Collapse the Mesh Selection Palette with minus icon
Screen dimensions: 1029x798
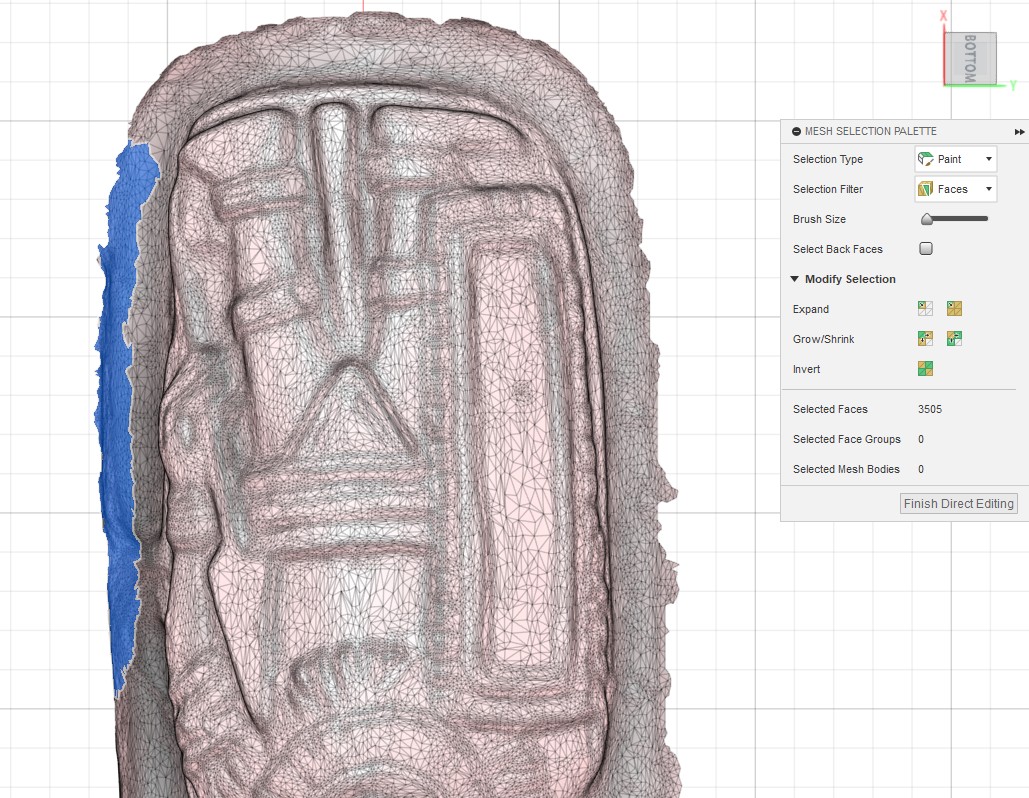click(x=796, y=132)
